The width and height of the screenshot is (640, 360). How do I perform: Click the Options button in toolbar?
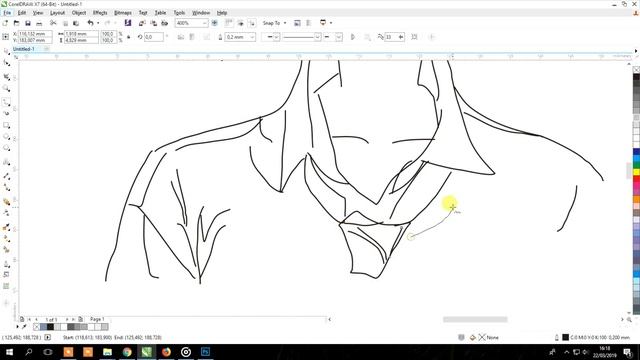(297, 23)
